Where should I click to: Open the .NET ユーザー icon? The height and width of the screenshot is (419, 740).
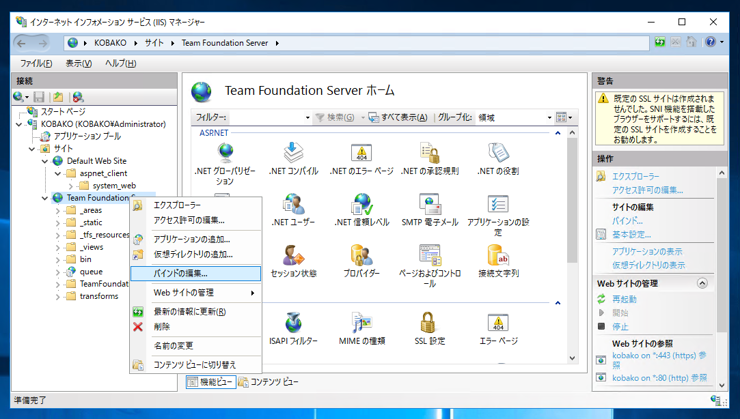294,210
